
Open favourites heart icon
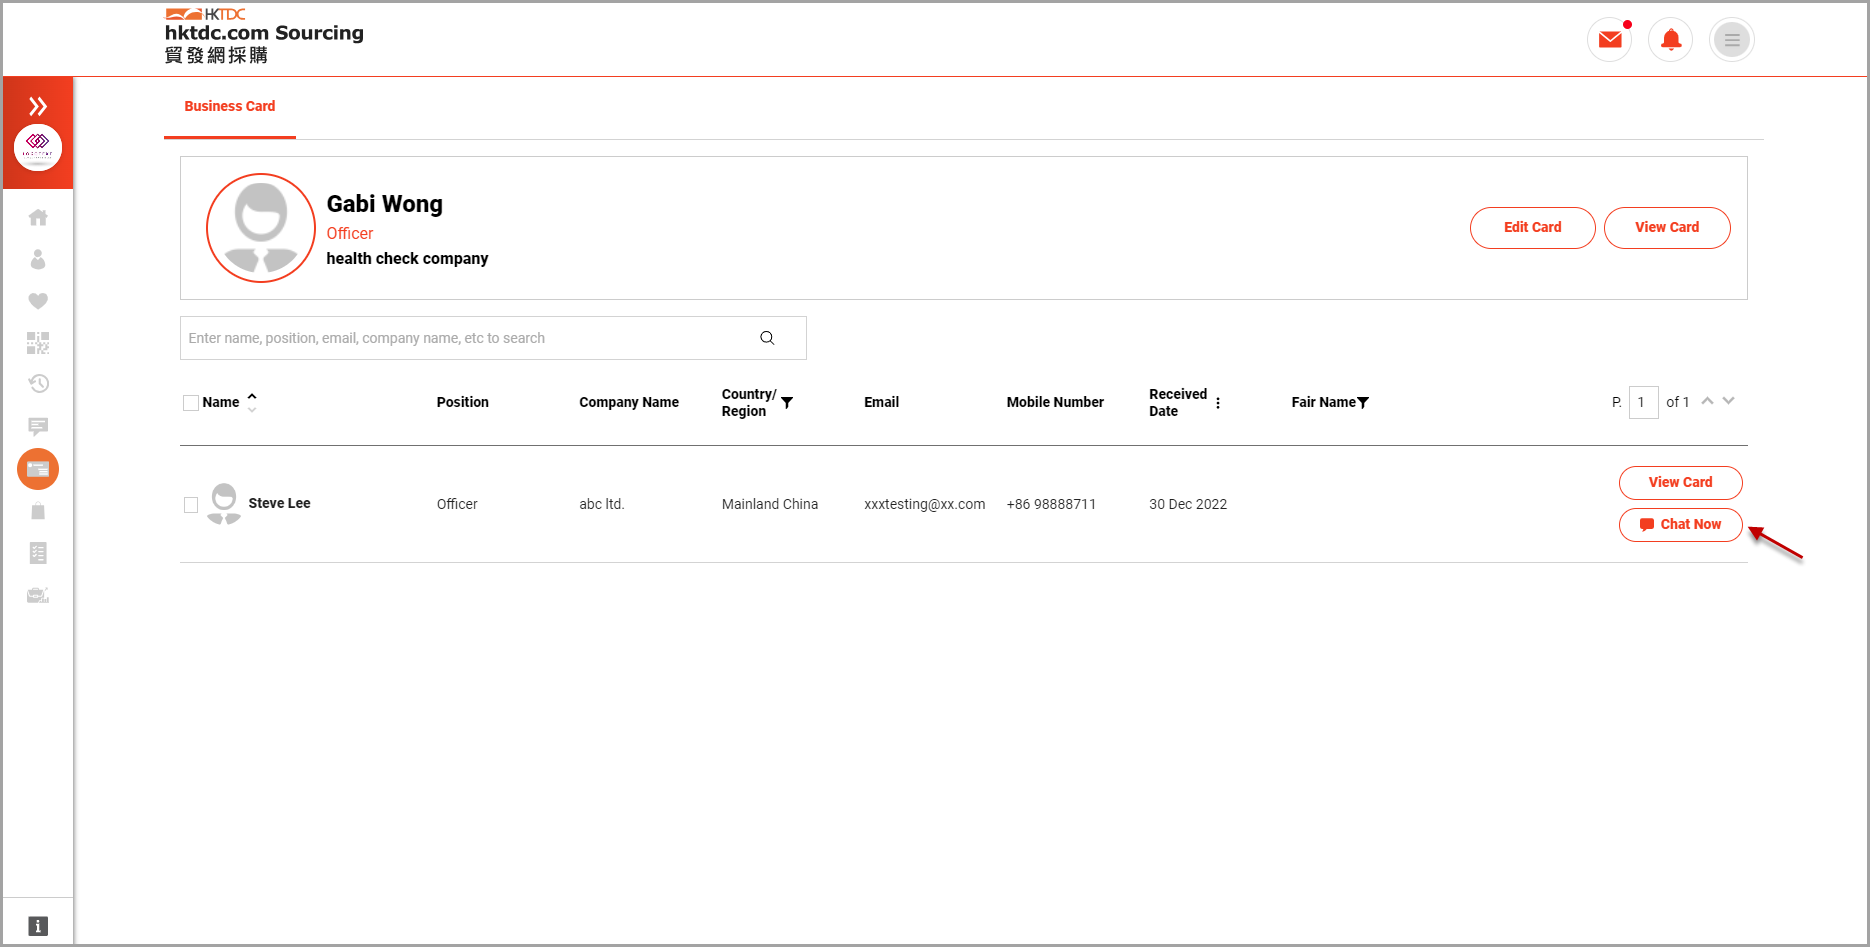pyautogui.click(x=38, y=301)
